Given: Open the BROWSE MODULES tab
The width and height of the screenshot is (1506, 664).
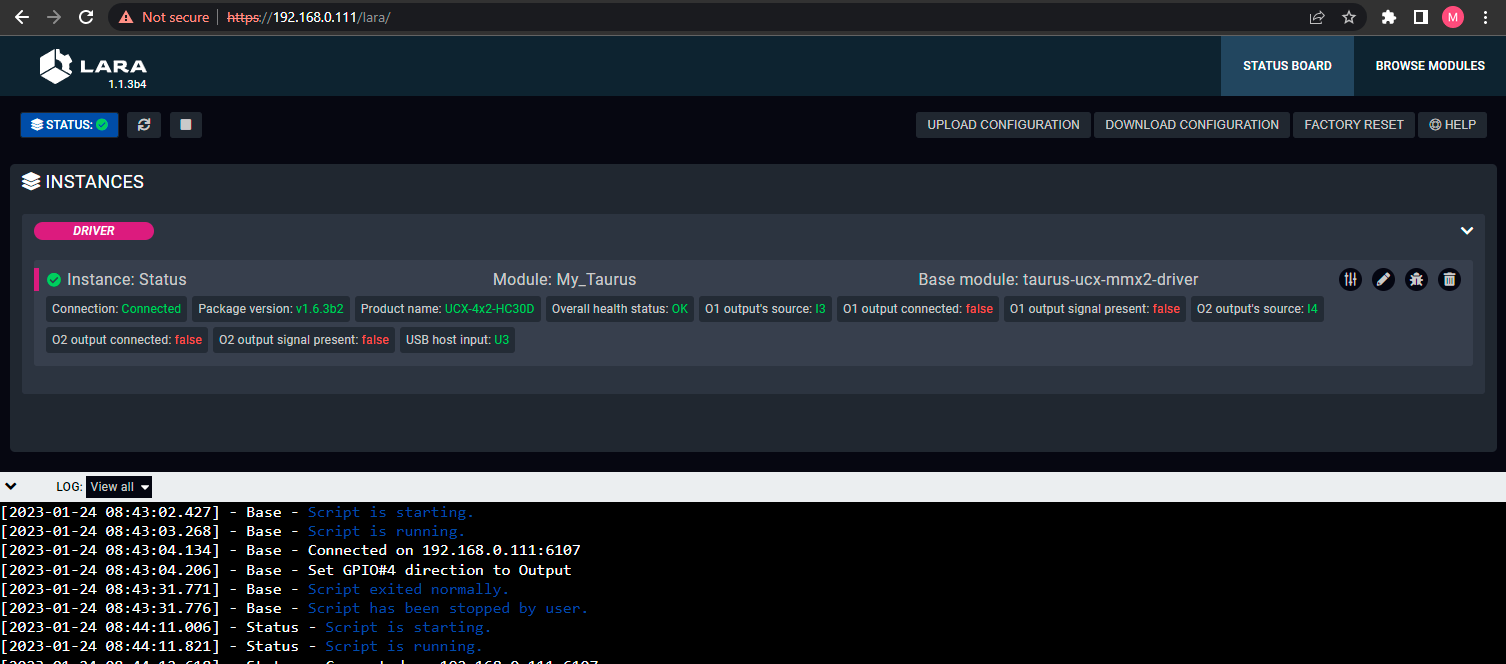Looking at the screenshot, I should 1430,66.
